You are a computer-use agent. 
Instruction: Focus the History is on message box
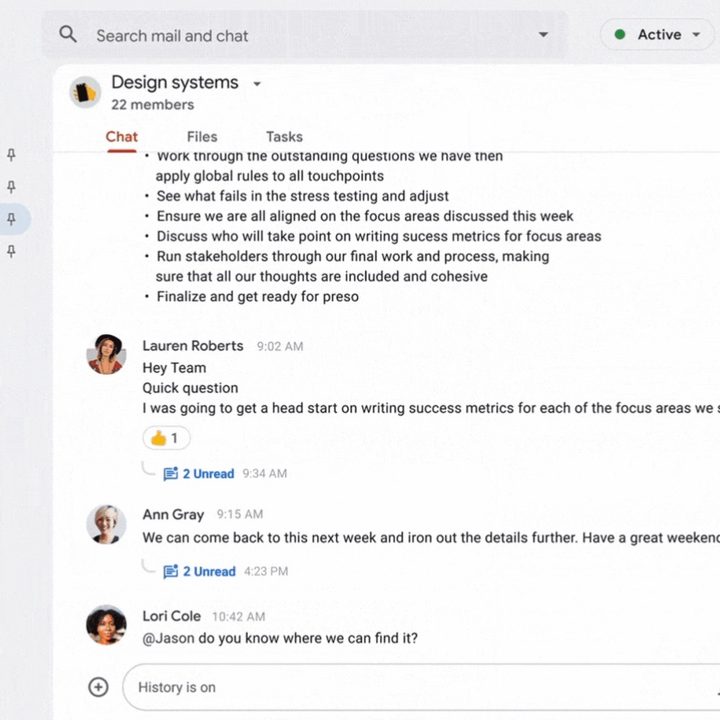(421, 687)
